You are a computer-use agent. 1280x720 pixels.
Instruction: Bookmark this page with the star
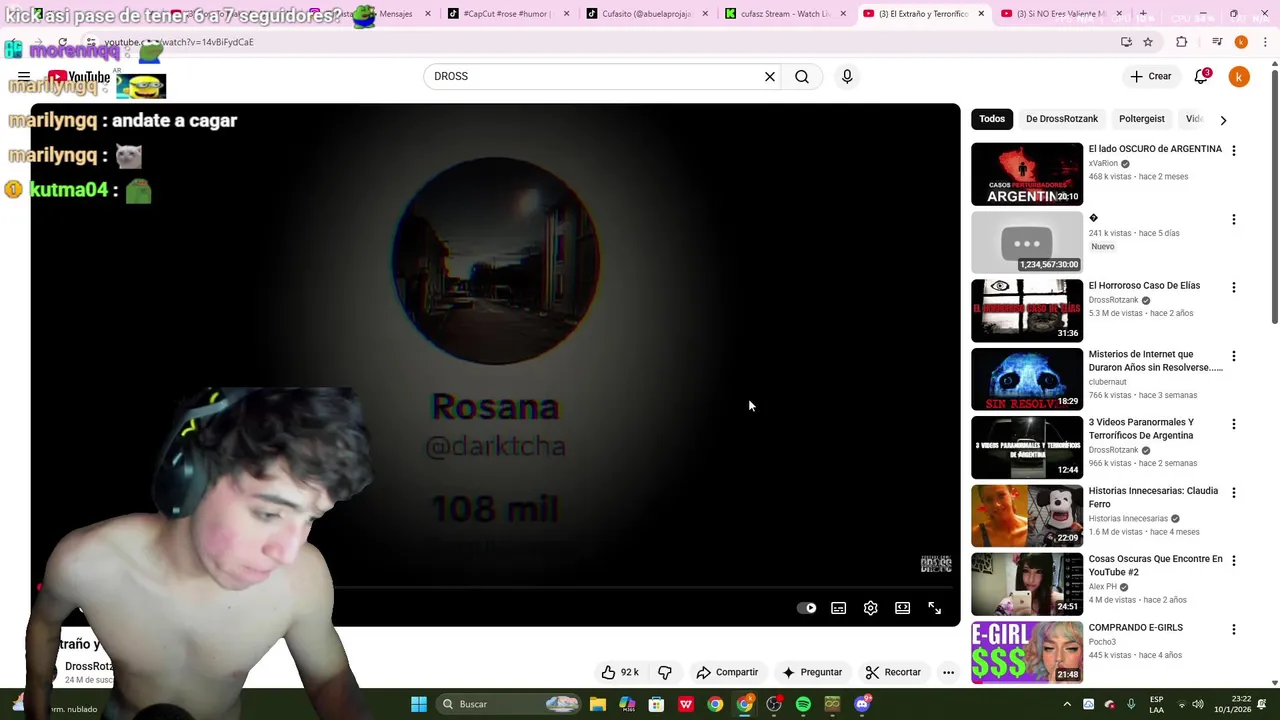click(x=1148, y=42)
